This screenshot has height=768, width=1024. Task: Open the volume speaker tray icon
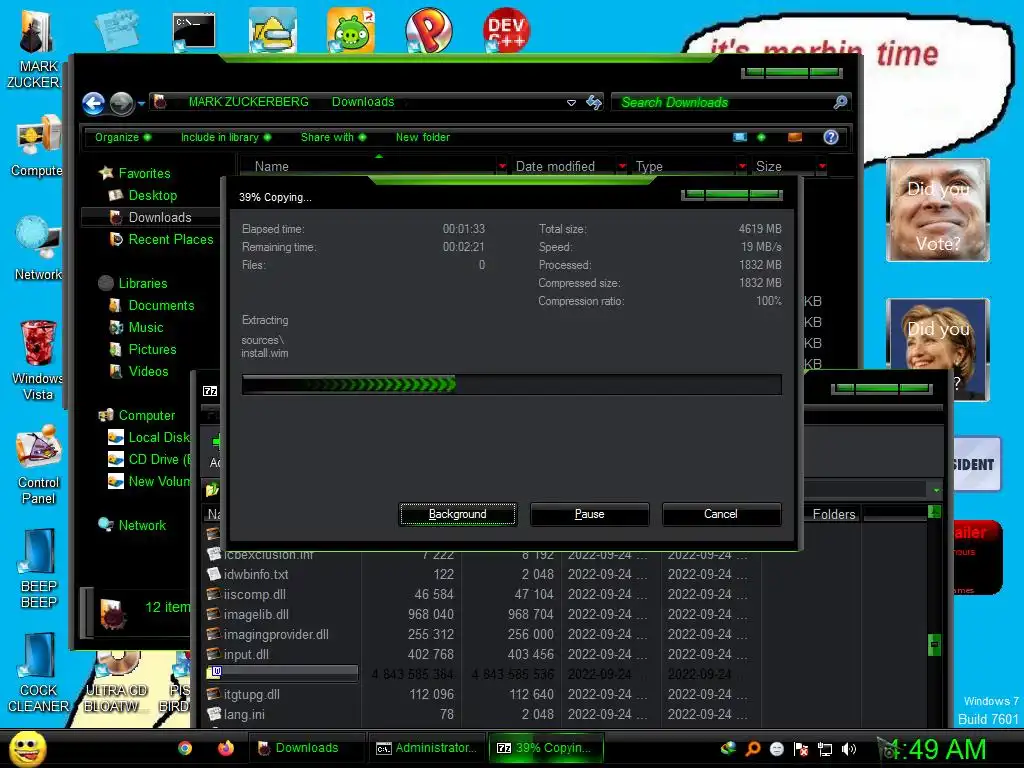pyautogui.click(x=849, y=749)
